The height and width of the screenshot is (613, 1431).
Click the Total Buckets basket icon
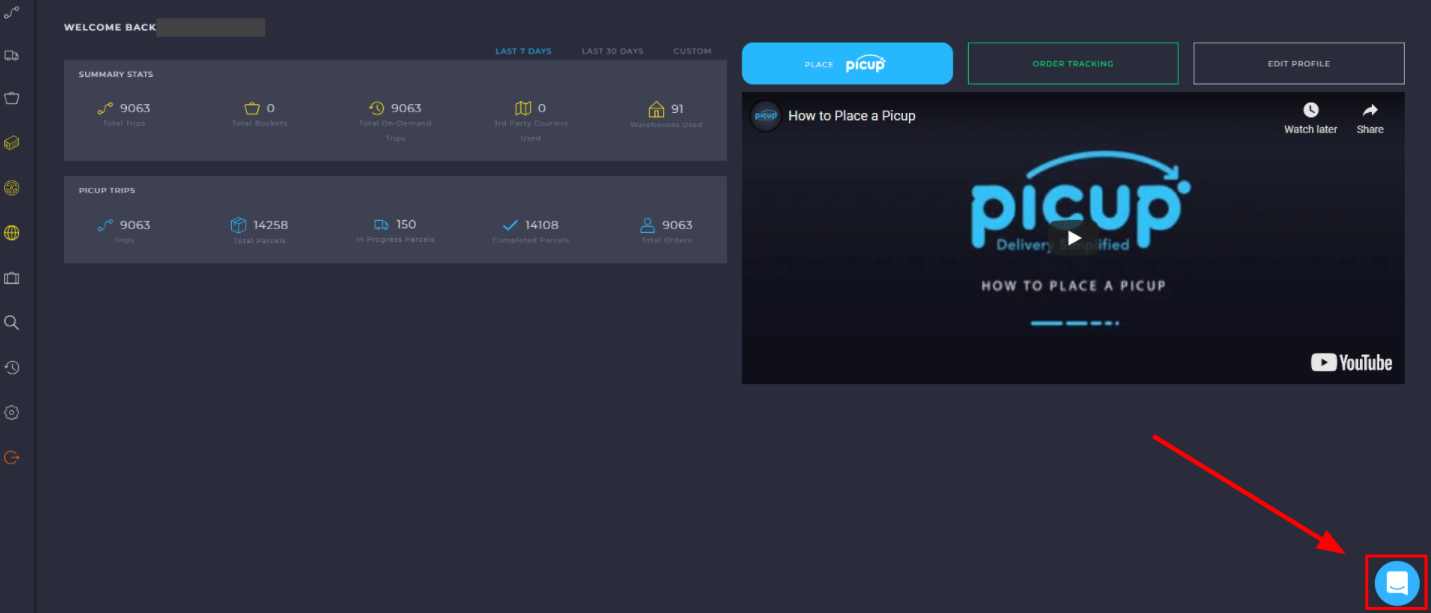pos(252,108)
